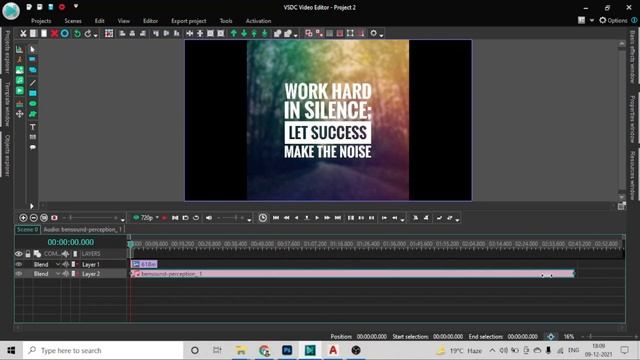Switch to the Scene 0 timeline tab

tap(27, 229)
